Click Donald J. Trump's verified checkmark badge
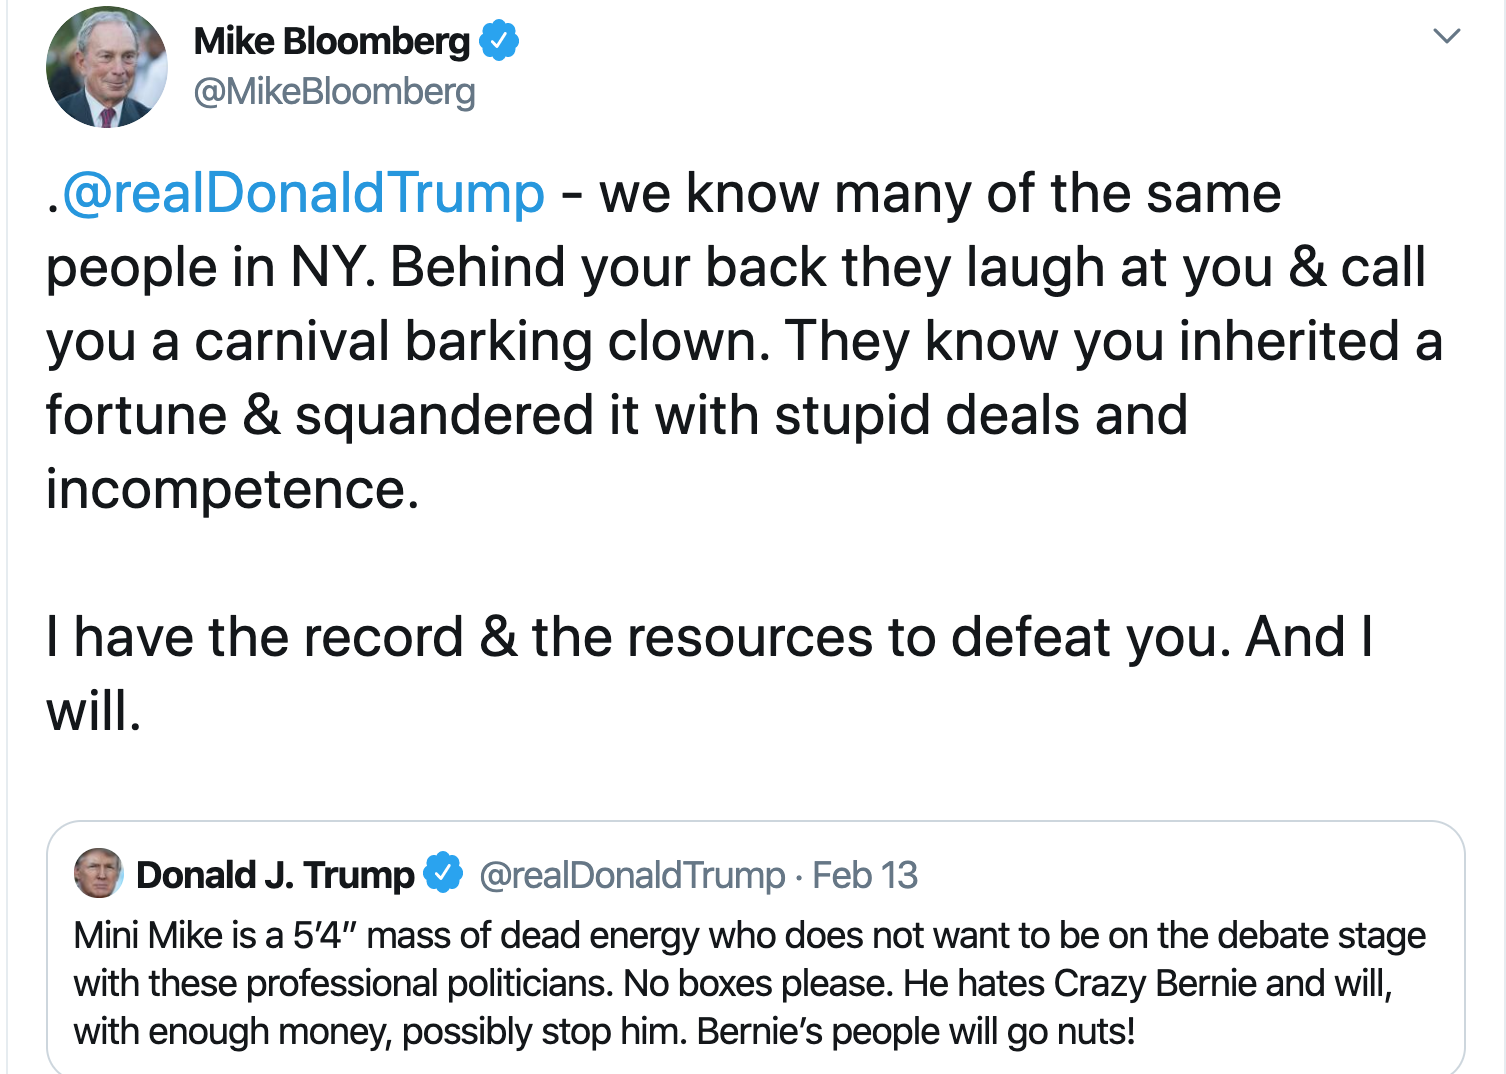Viewport: 1506px width, 1074px height. pos(443,872)
